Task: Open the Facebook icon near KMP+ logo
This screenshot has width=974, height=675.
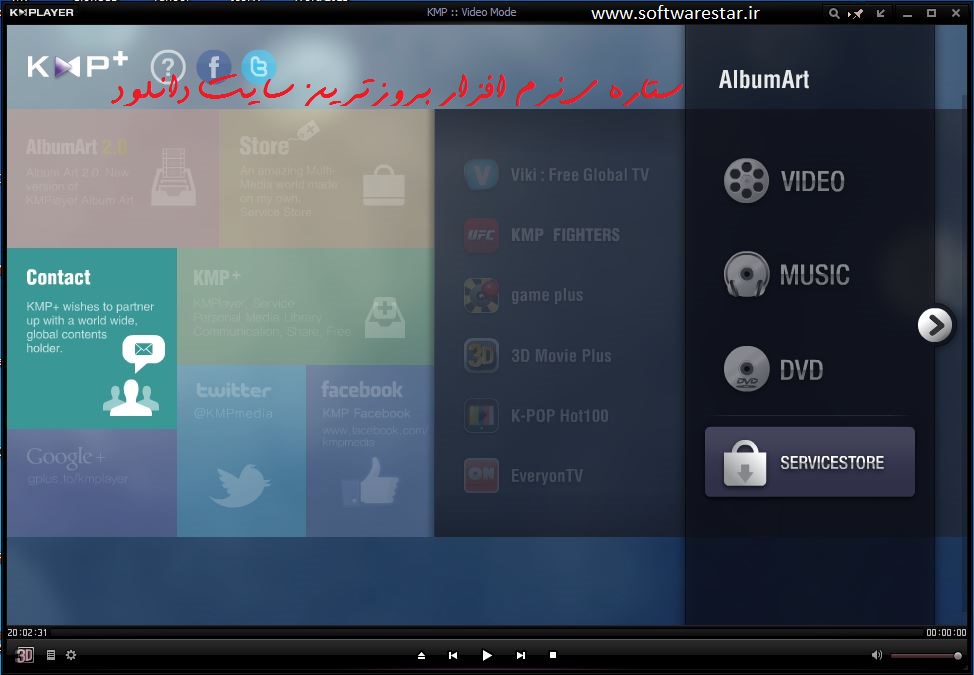Action: (214, 66)
